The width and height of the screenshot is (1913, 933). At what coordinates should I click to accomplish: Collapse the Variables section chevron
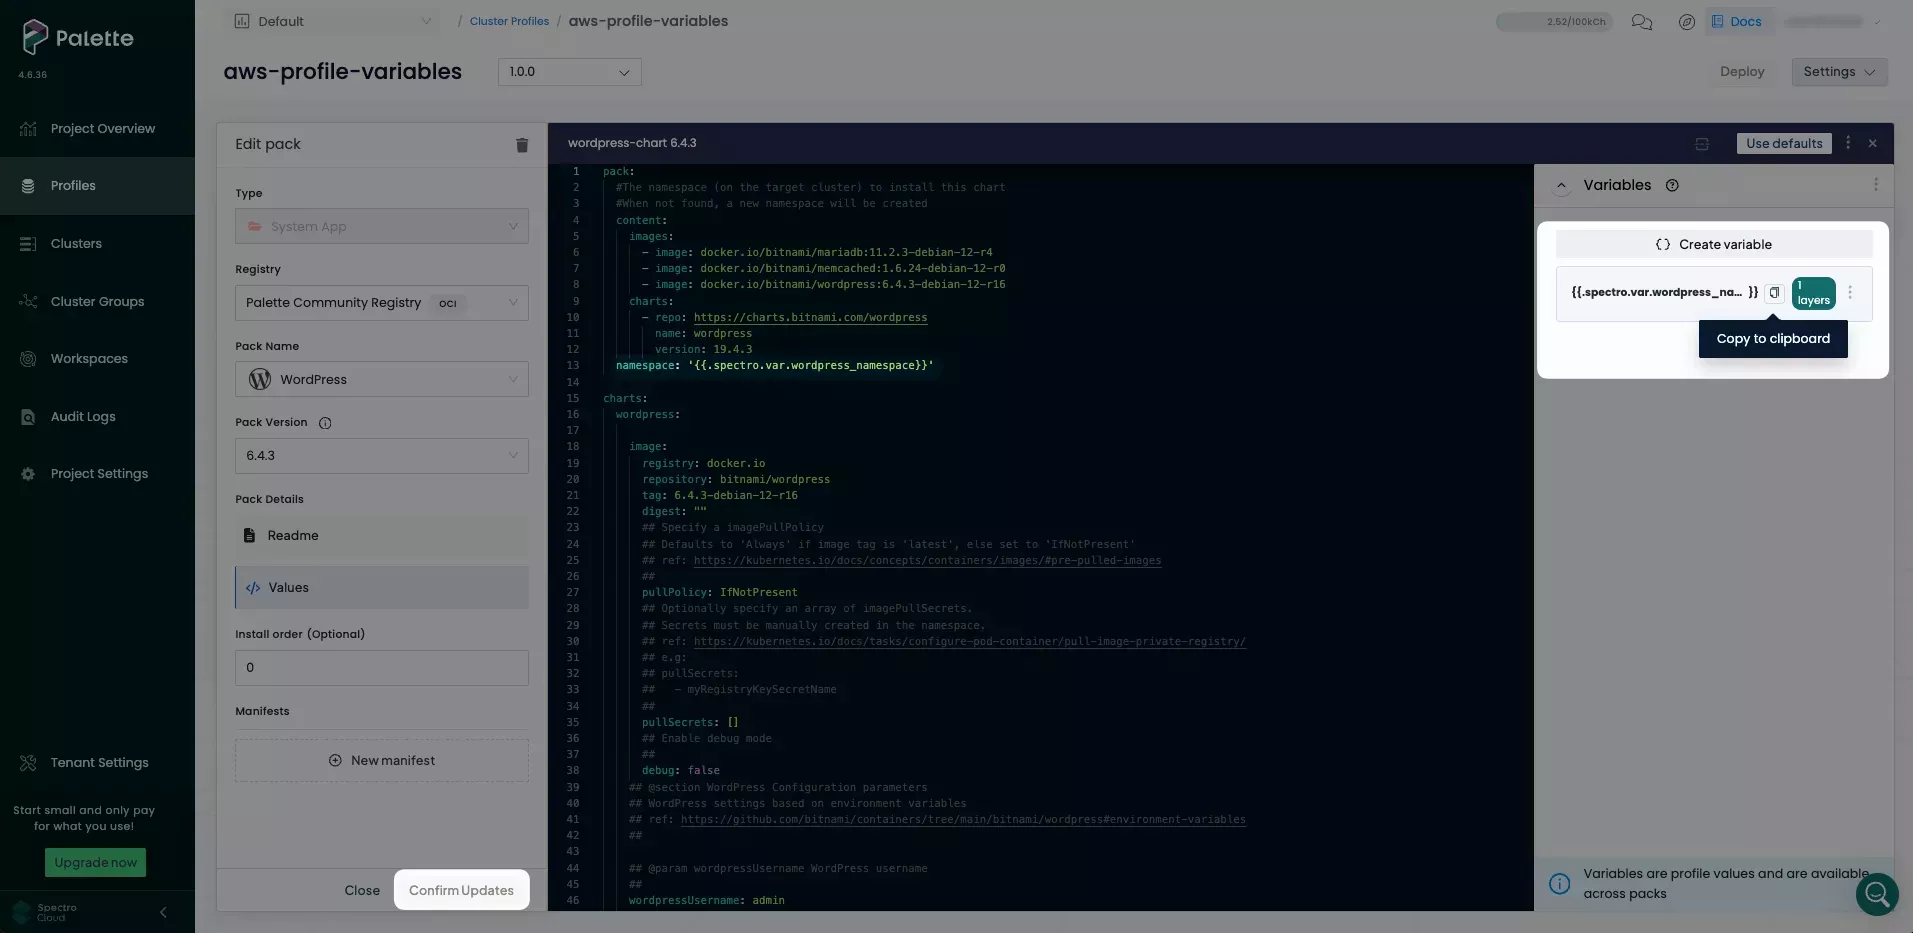[1561, 185]
